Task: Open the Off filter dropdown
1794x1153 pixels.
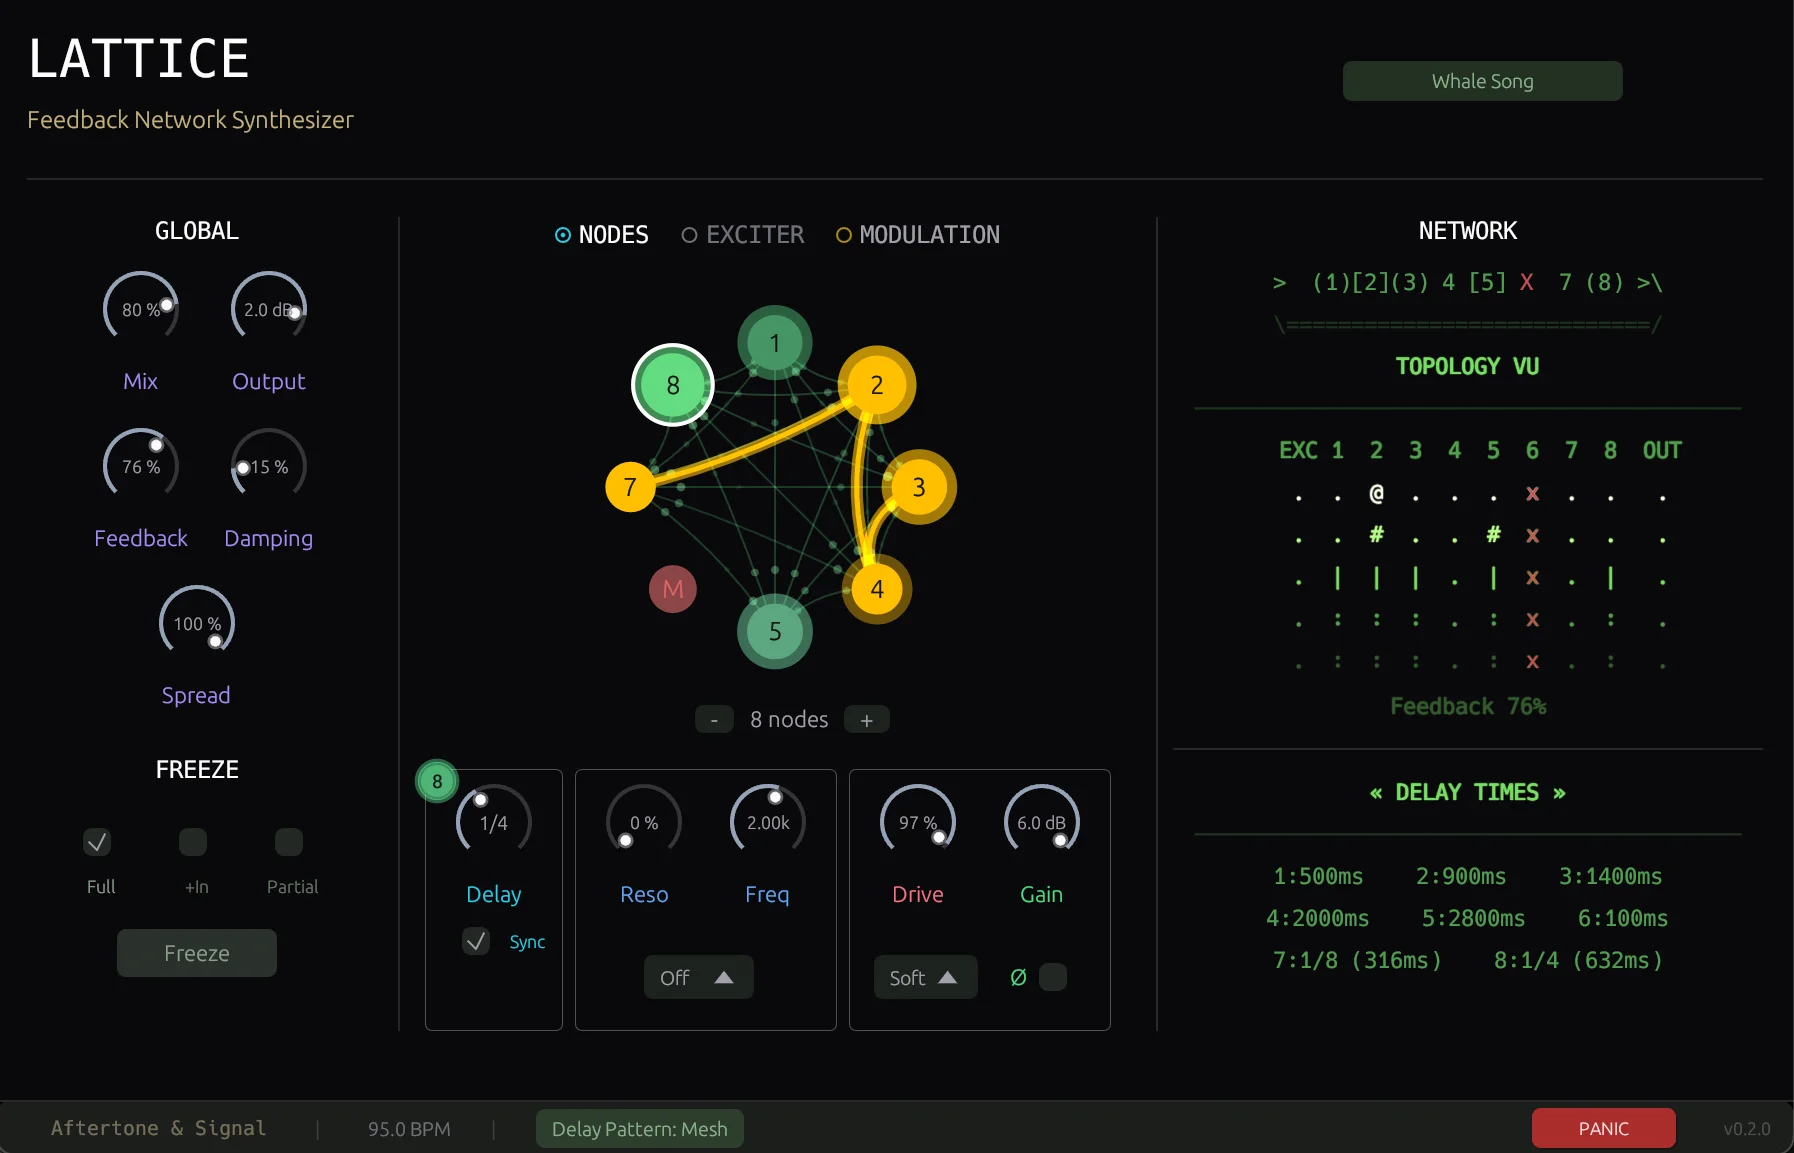Action: click(697, 977)
